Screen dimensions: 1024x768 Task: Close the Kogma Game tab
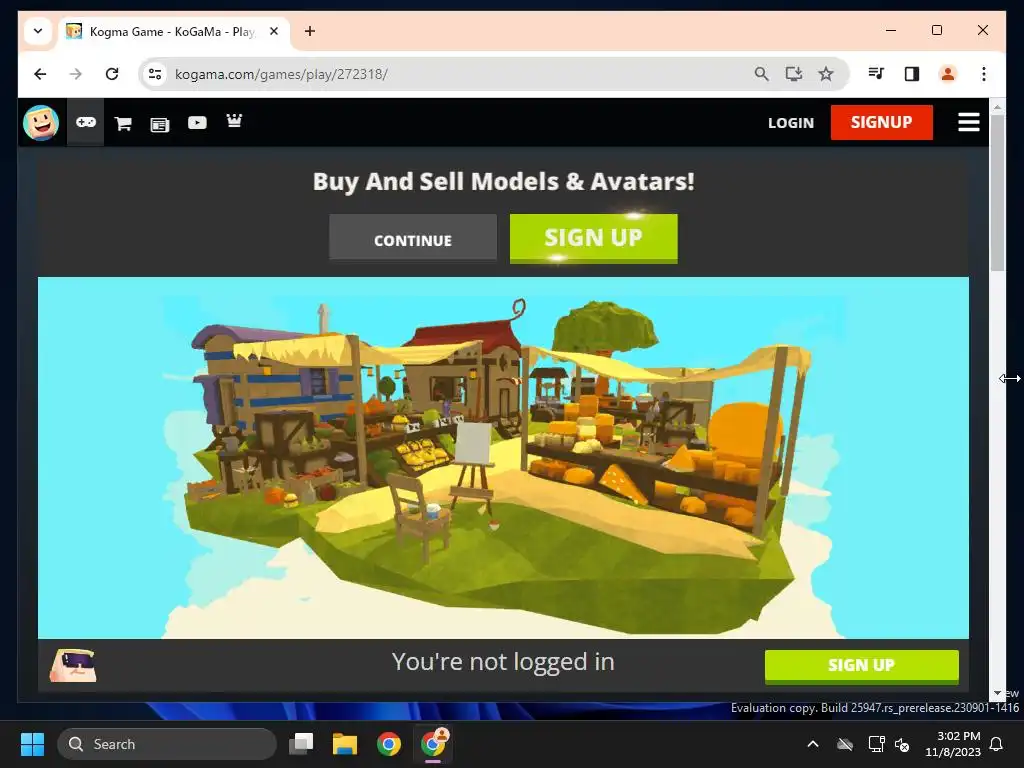click(x=274, y=31)
